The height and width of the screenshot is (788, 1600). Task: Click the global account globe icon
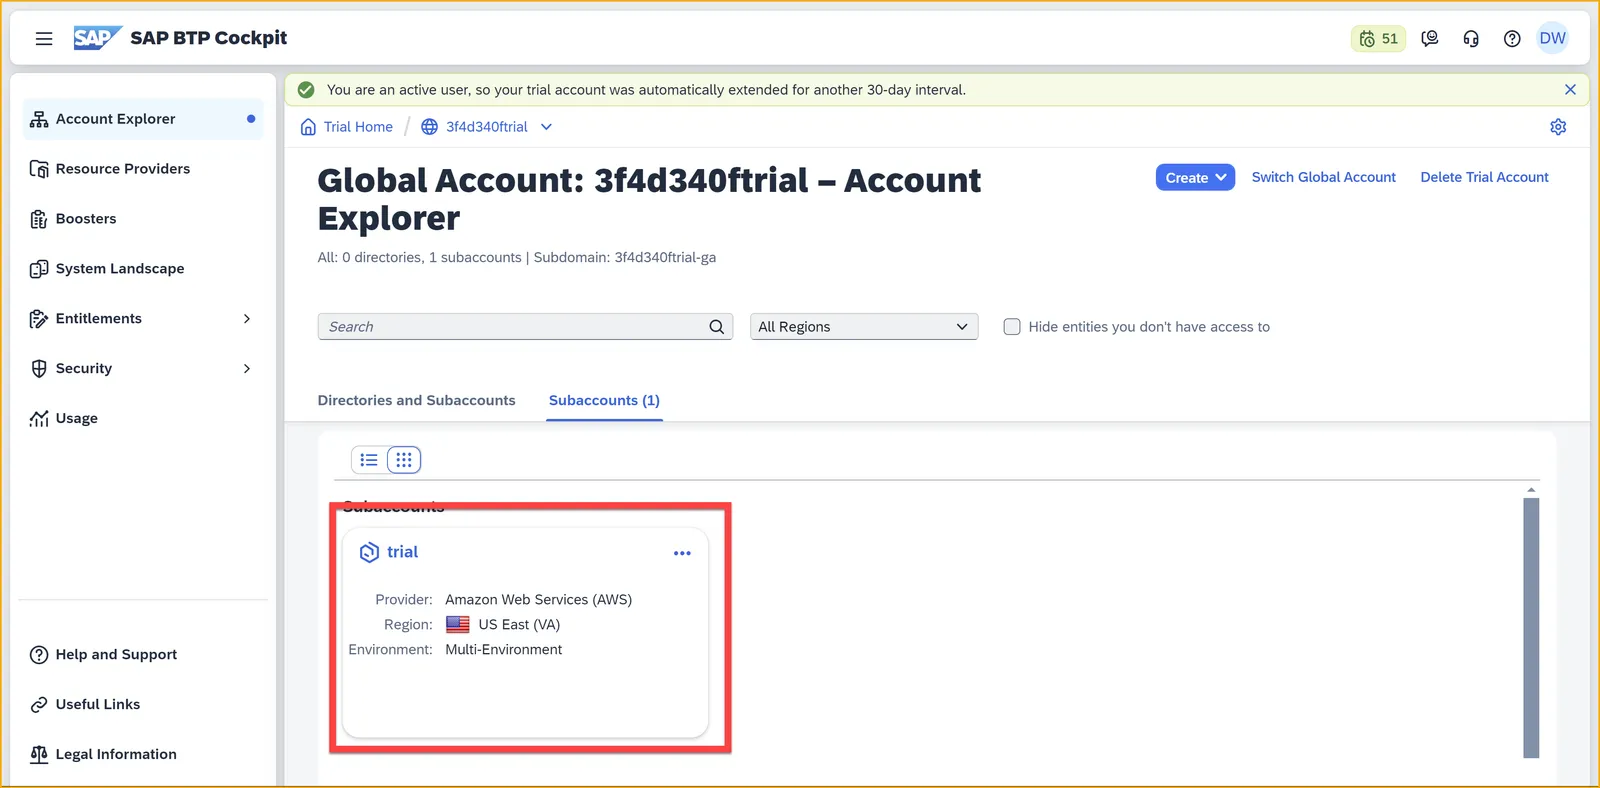[429, 127]
